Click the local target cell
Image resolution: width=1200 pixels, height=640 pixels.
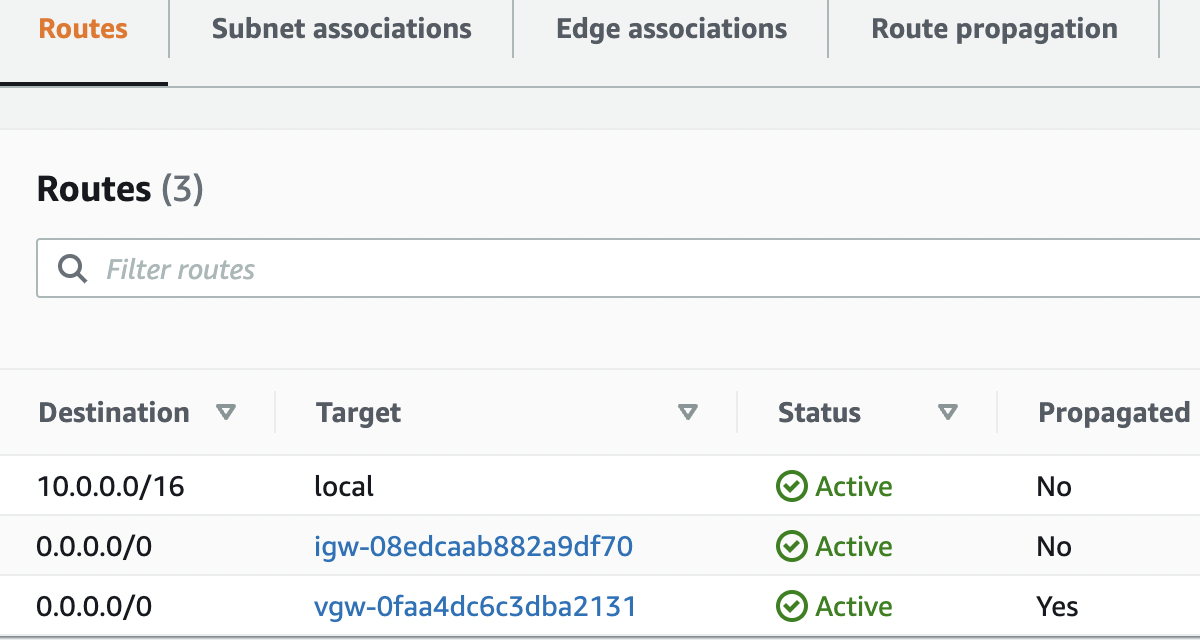(x=344, y=486)
